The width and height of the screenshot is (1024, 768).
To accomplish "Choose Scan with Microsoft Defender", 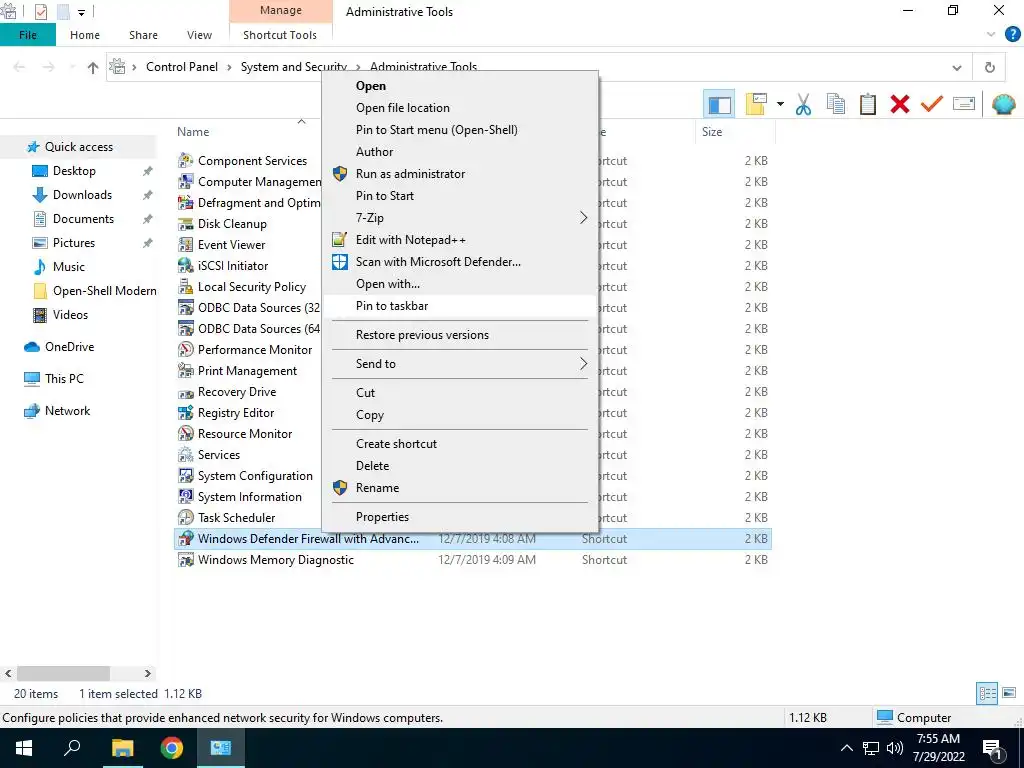I will pos(460,262).
